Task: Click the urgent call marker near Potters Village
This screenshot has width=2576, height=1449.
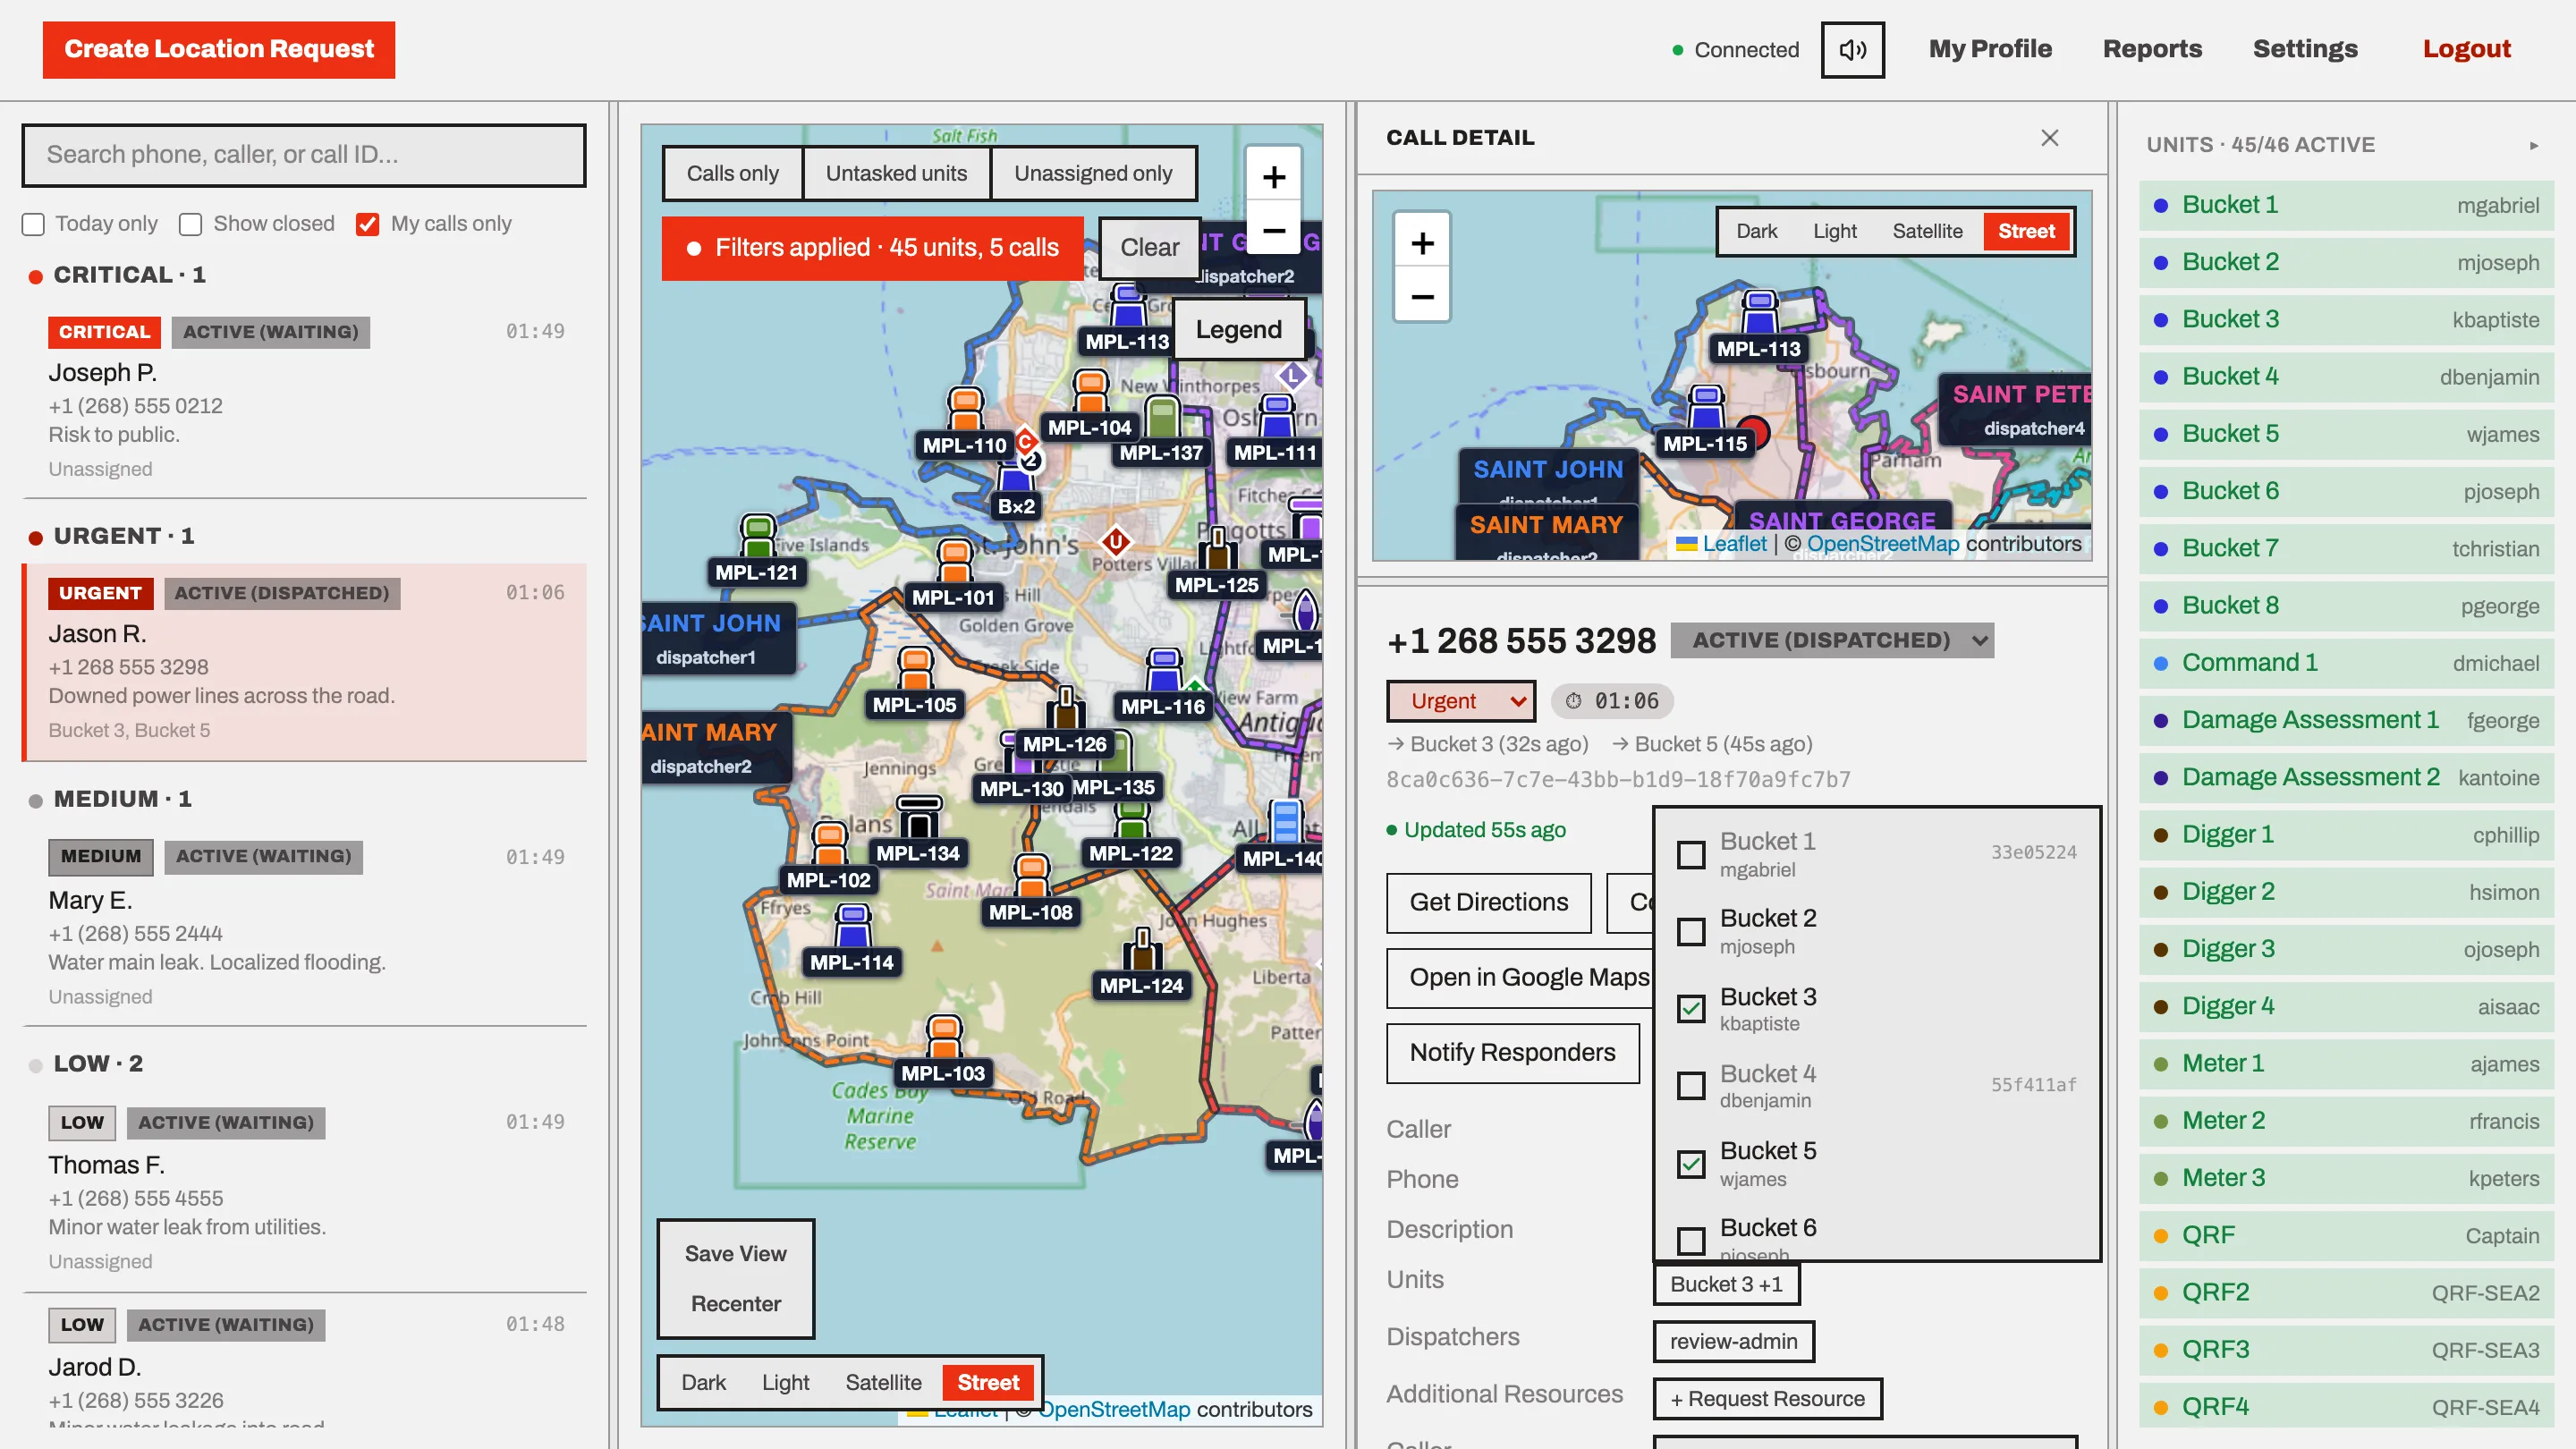Action: [1115, 541]
